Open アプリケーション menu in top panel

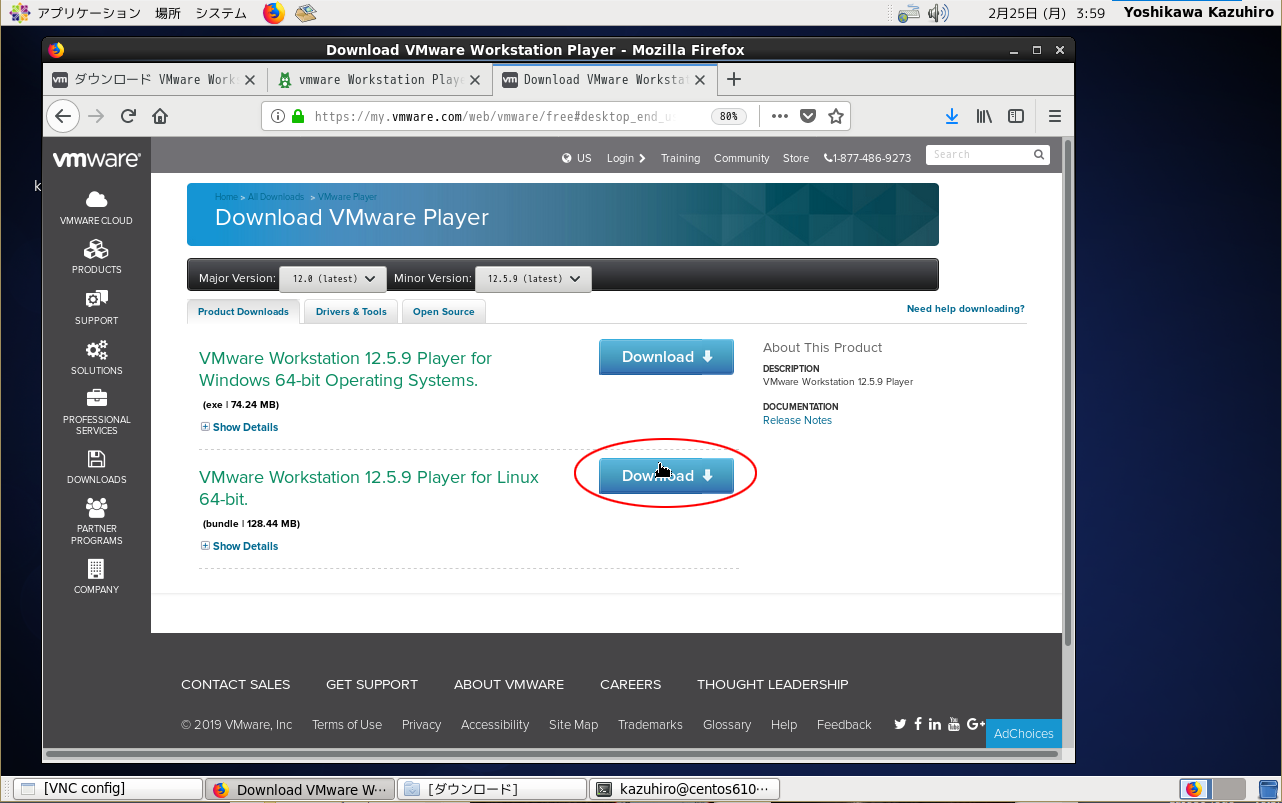(88, 13)
